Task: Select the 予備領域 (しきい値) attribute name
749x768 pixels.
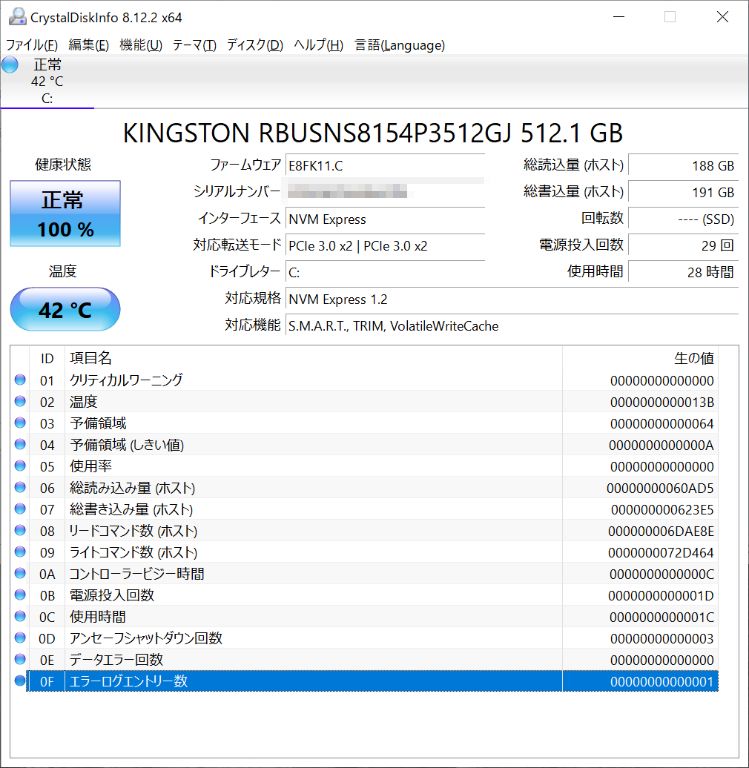Action: pyautogui.click(x=127, y=445)
